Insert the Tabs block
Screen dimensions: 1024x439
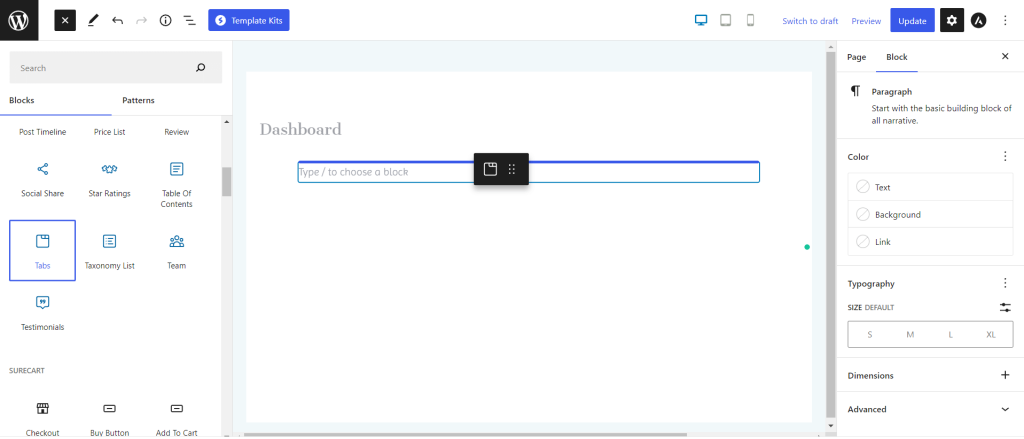(42, 250)
